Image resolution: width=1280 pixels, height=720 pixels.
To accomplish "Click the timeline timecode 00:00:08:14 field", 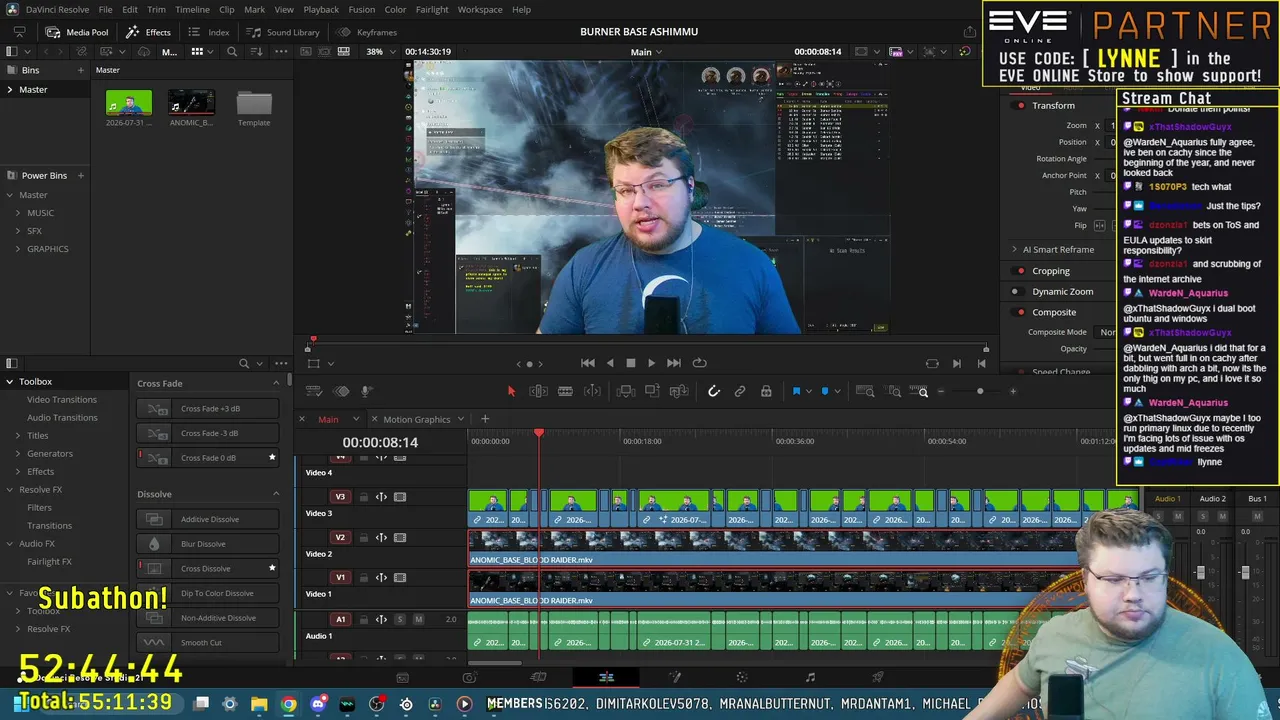I will pos(380,442).
